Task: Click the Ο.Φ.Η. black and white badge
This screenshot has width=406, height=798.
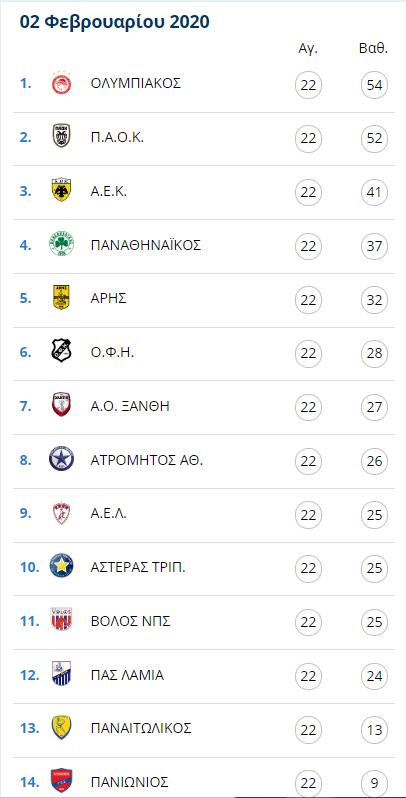Action: [x=62, y=352]
